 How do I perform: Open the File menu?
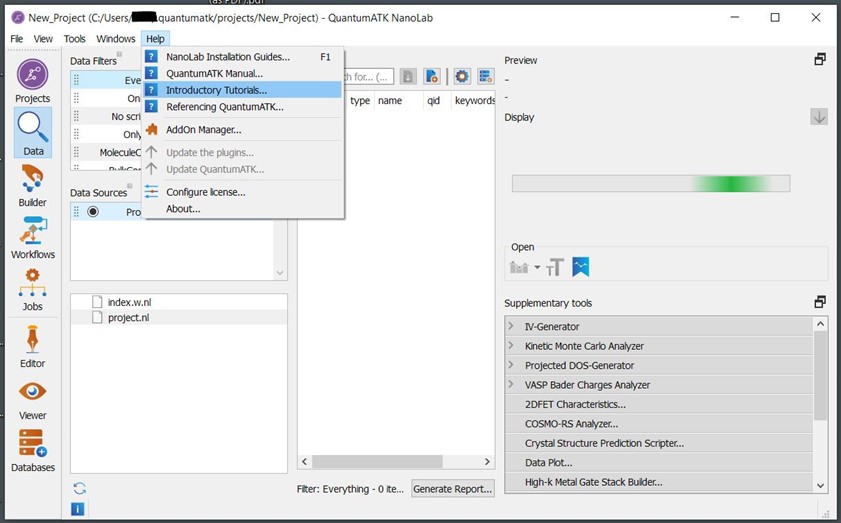[17, 39]
